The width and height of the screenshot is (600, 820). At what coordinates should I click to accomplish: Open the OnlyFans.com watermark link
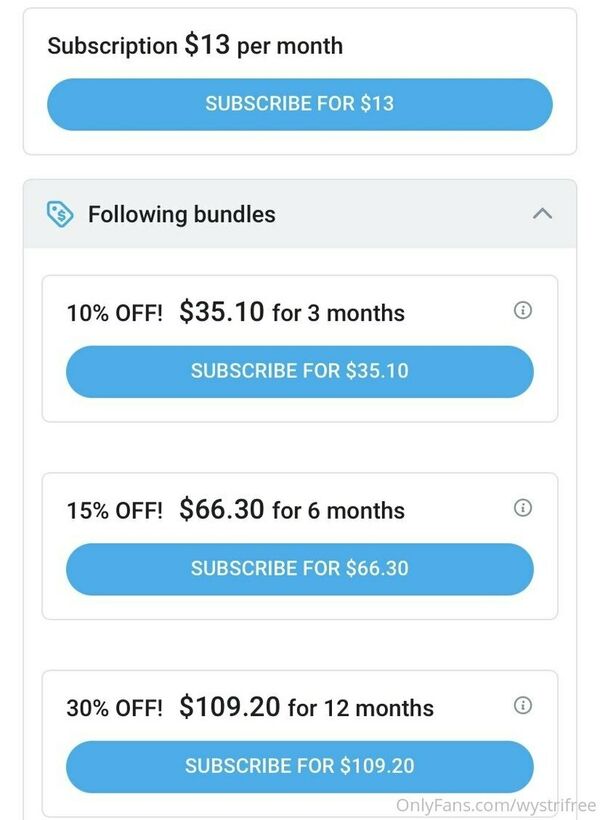(496, 805)
